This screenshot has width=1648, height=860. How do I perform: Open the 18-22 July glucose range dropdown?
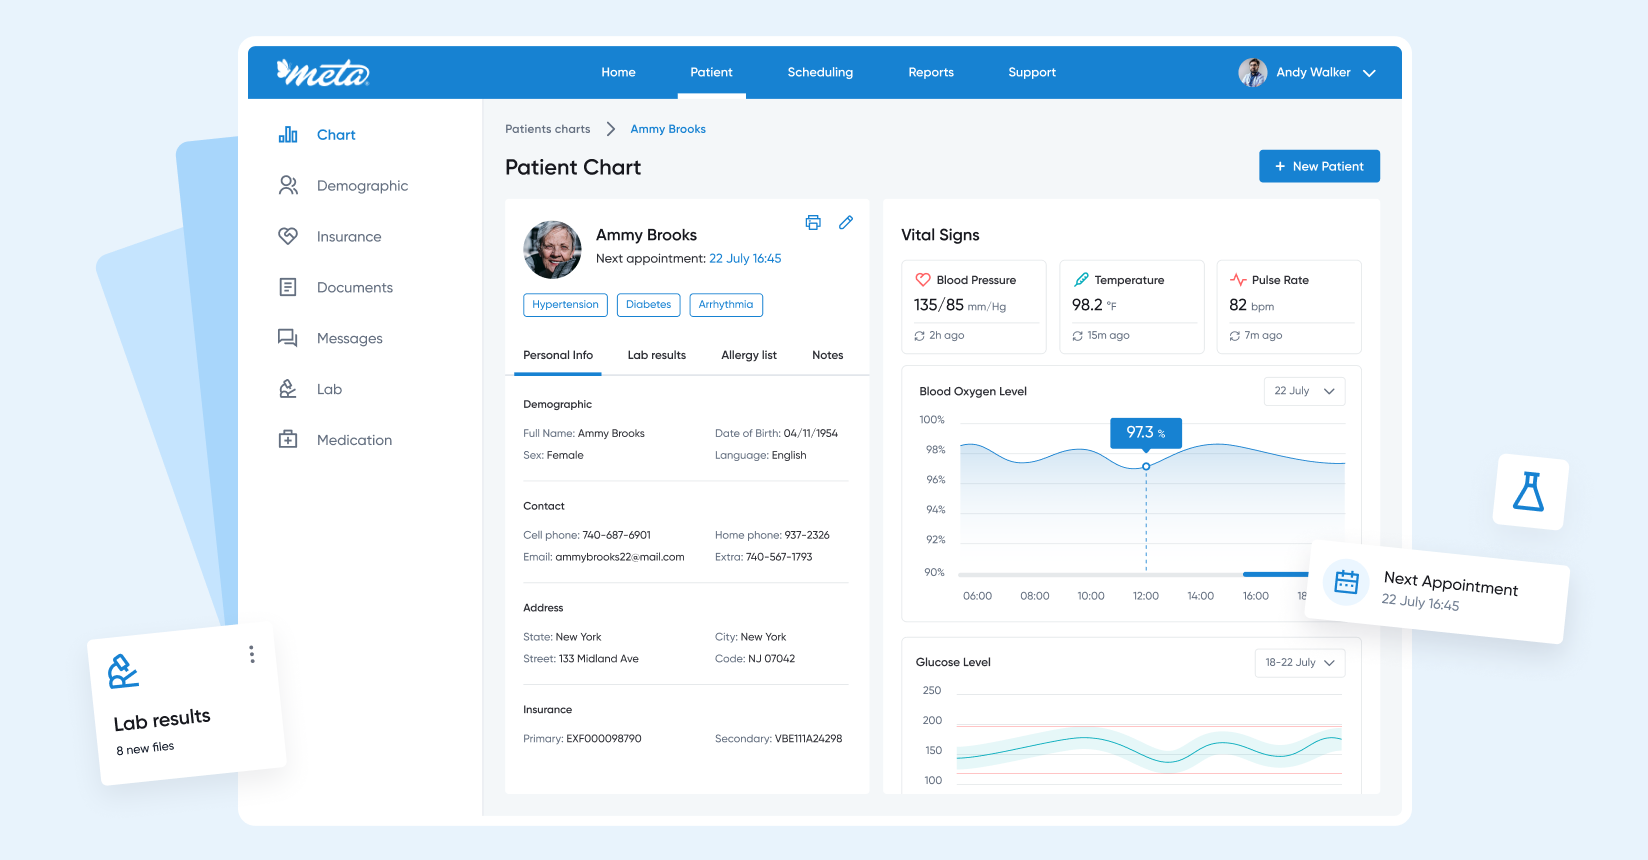(x=1299, y=663)
